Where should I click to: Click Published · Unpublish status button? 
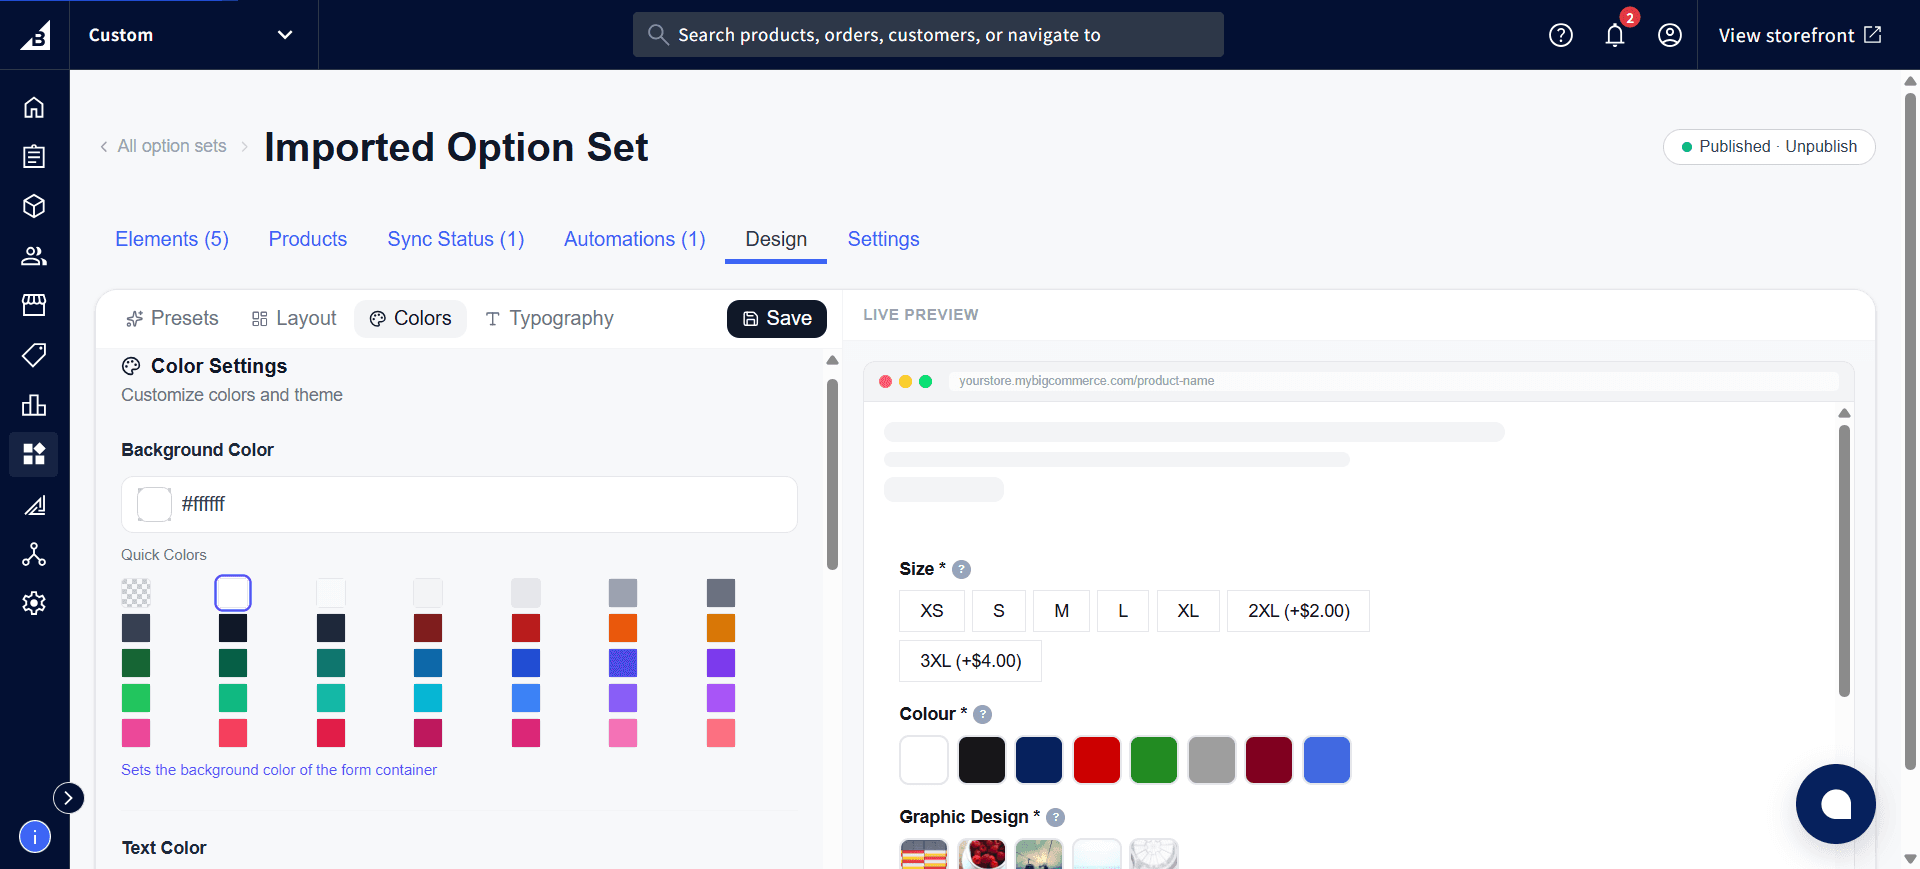tap(1769, 146)
